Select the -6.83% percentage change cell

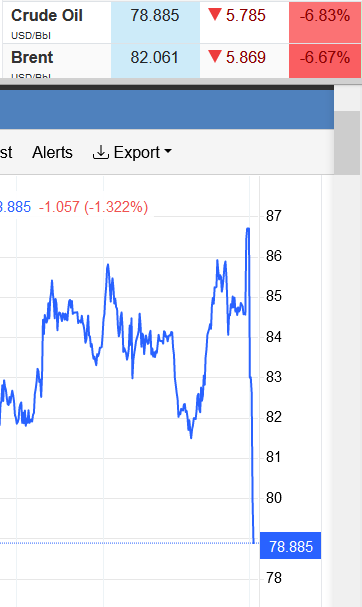pos(325,22)
